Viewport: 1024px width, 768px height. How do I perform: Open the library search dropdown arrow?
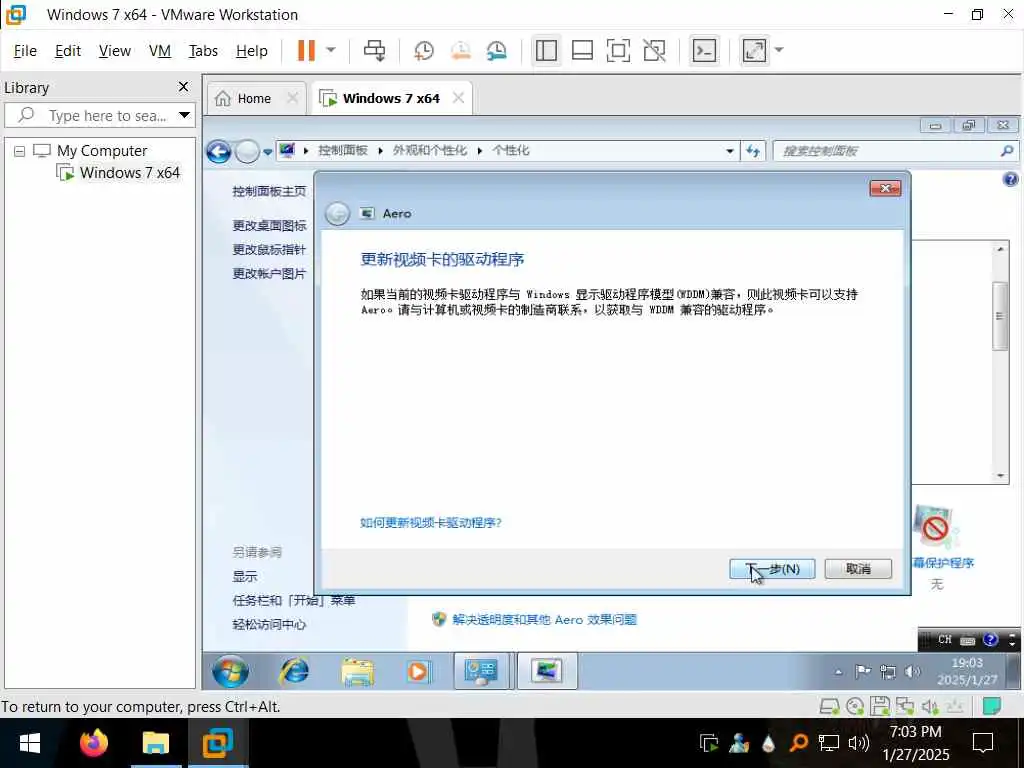(x=185, y=116)
